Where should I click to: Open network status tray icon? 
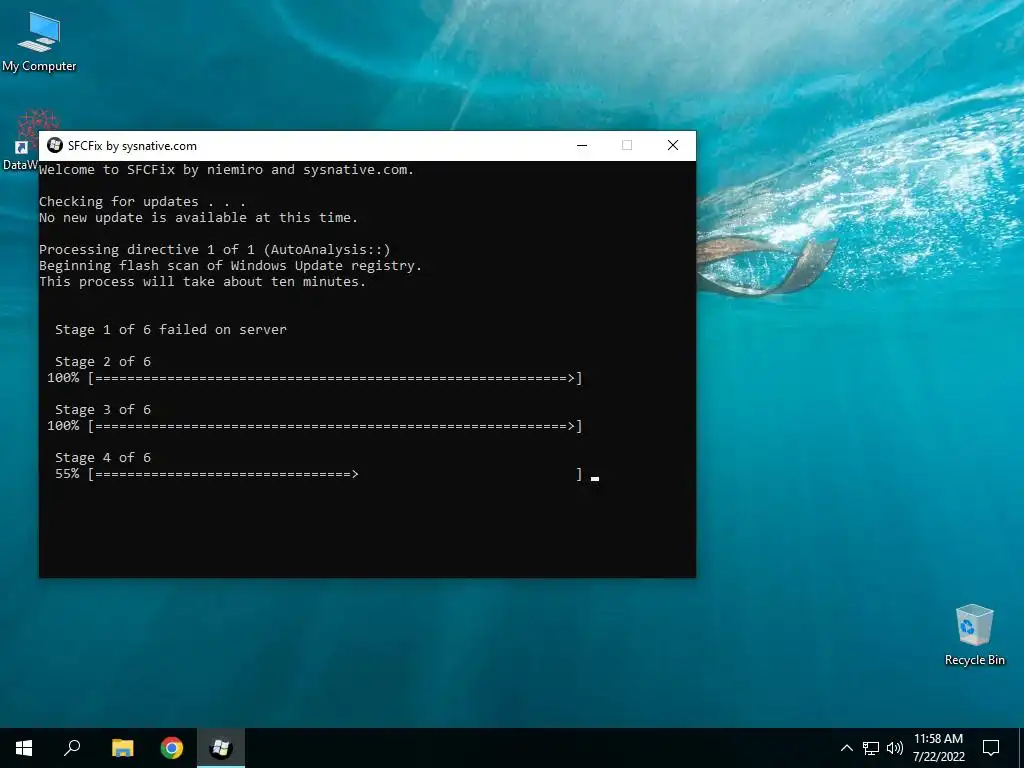[871, 748]
